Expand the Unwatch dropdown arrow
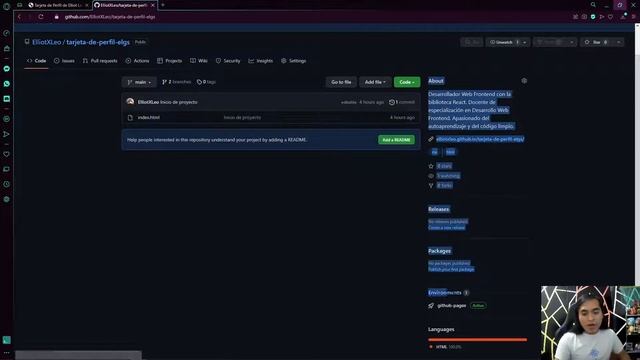Screen dimensions: 640x360 [x=525, y=42]
